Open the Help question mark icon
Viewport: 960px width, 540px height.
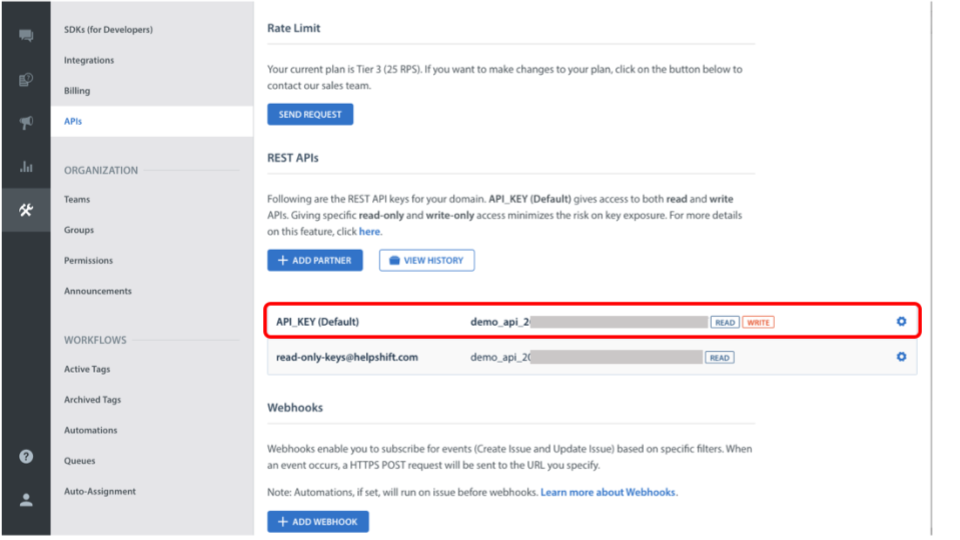point(26,456)
